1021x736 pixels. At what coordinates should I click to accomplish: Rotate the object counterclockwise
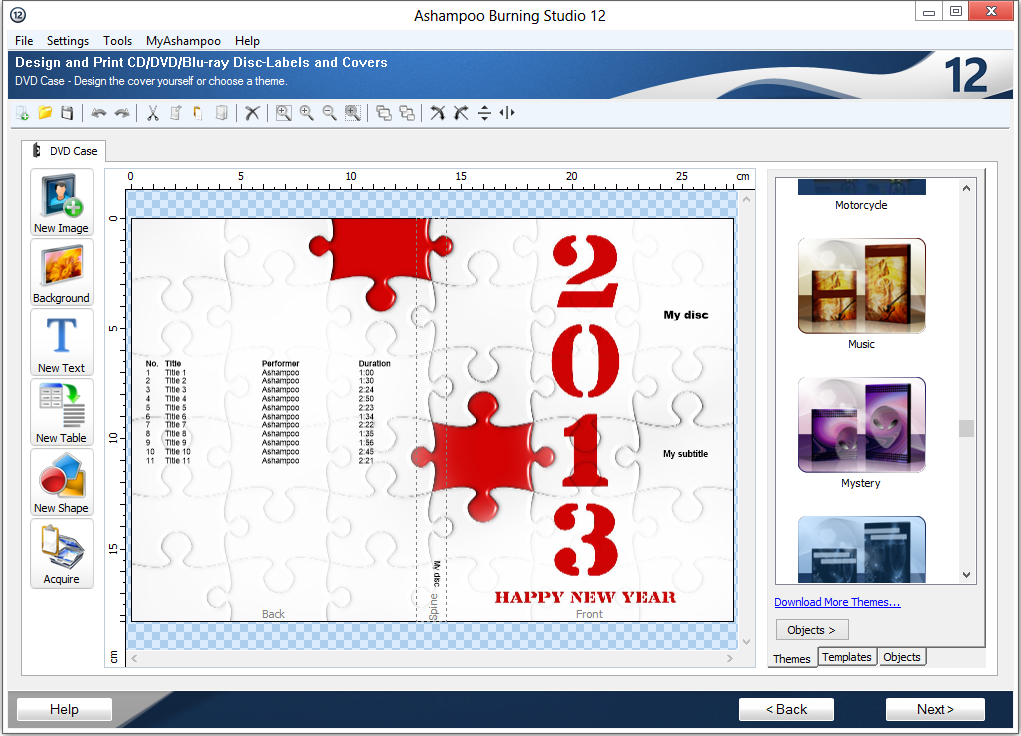point(461,113)
